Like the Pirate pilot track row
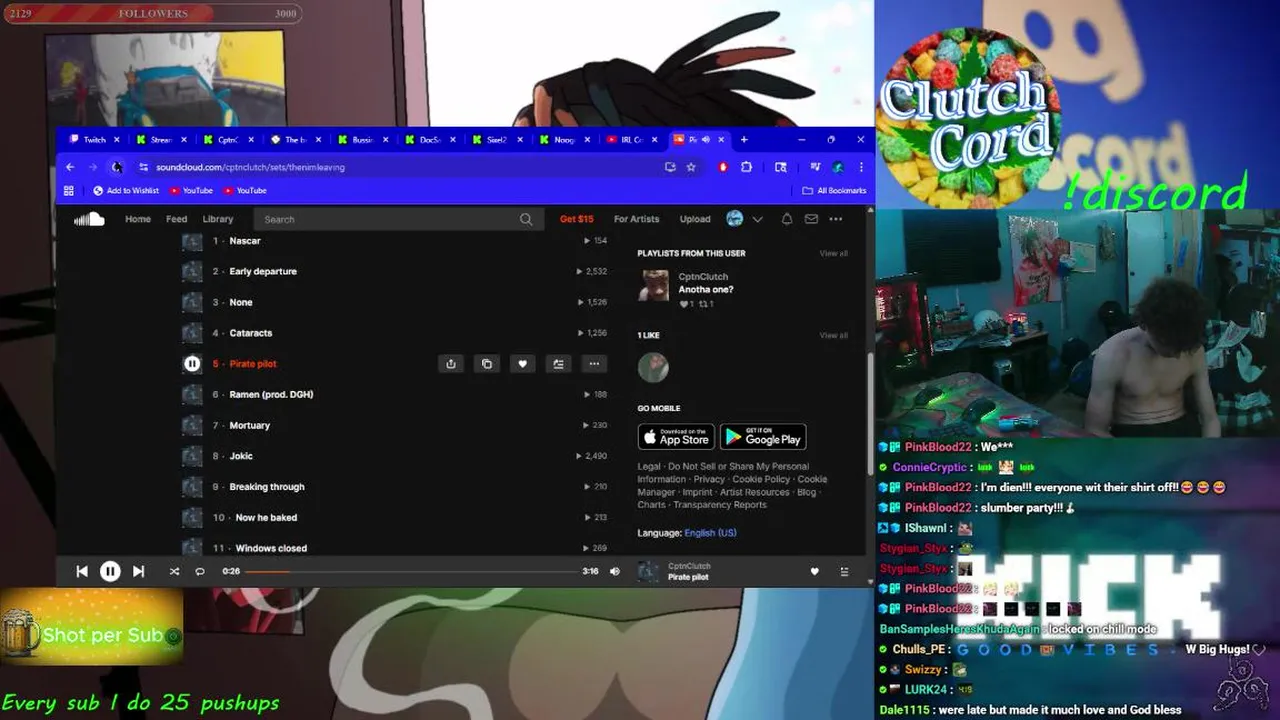Viewport: 1280px width, 720px height. (x=522, y=364)
